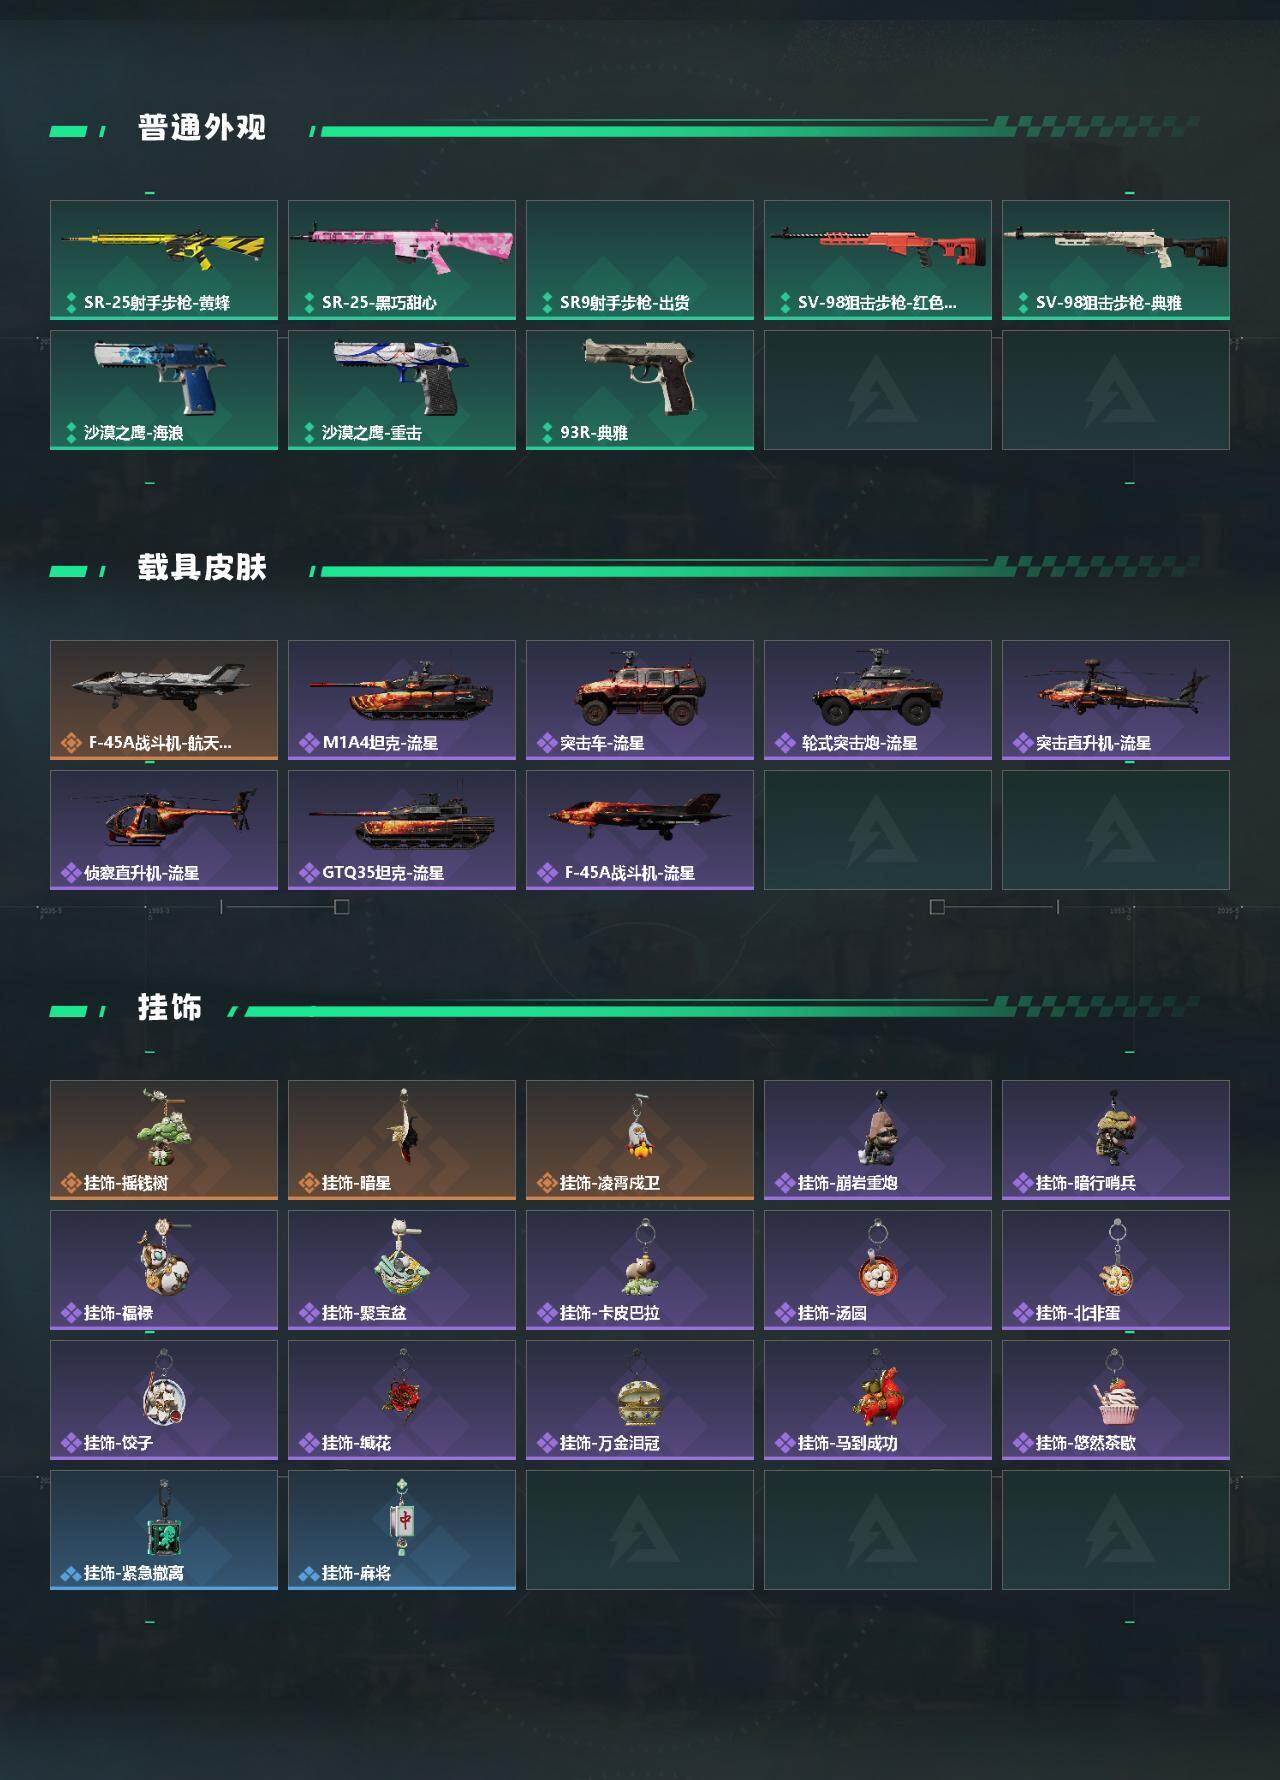Pick the 93R-典雅 pistol skin

pyautogui.click(x=640, y=390)
